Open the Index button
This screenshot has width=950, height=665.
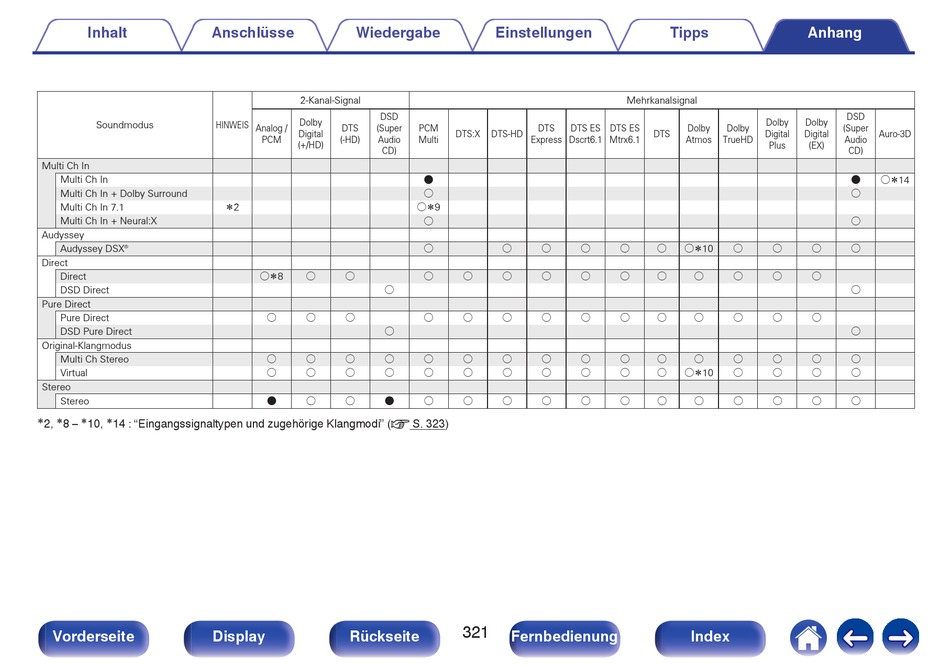[710, 637]
